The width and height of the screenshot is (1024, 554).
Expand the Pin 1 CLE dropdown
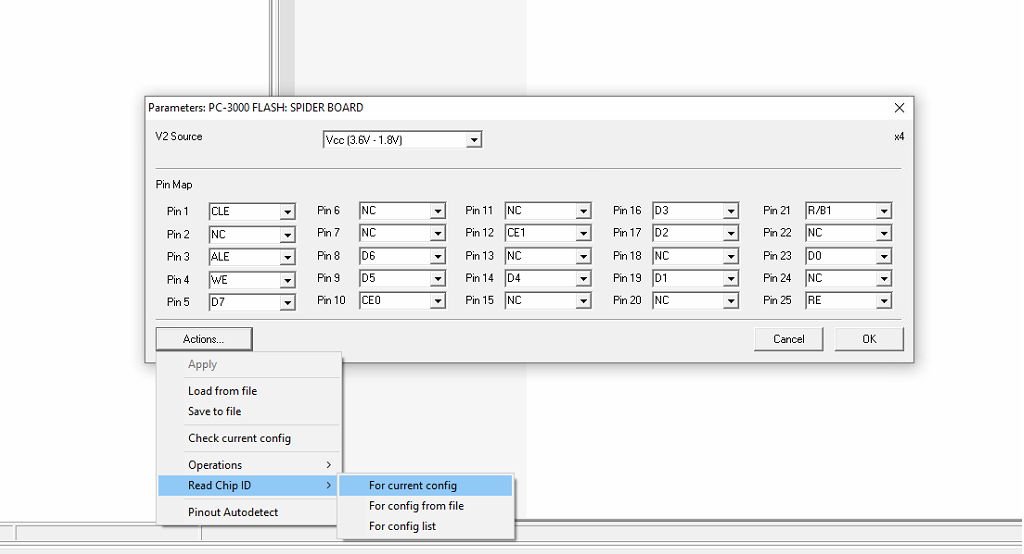287,212
